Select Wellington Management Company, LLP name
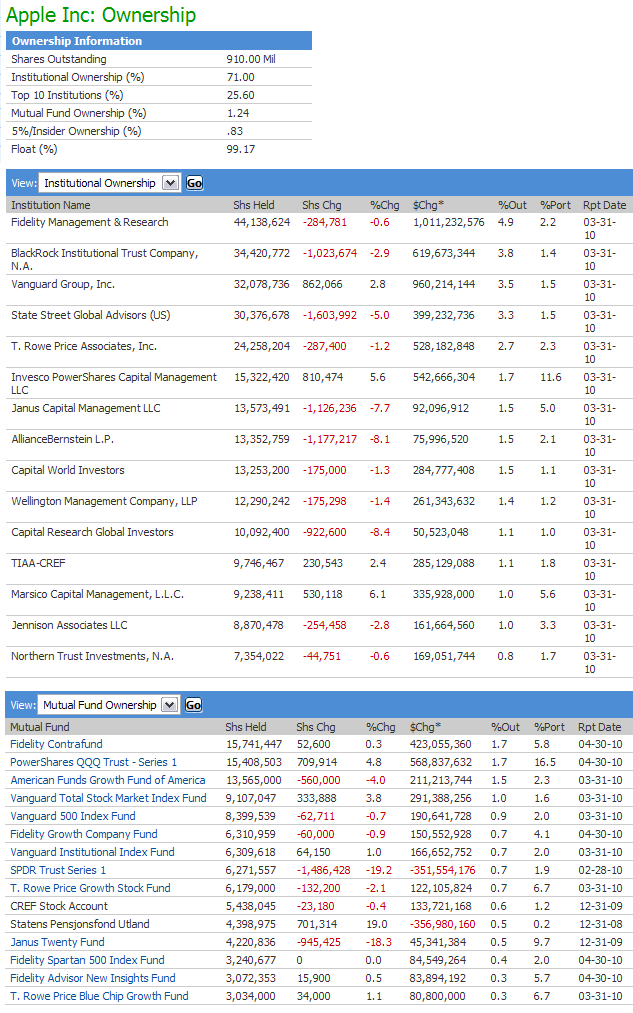This screenshot has height=1013, width=633. click(x=104, y=501)
